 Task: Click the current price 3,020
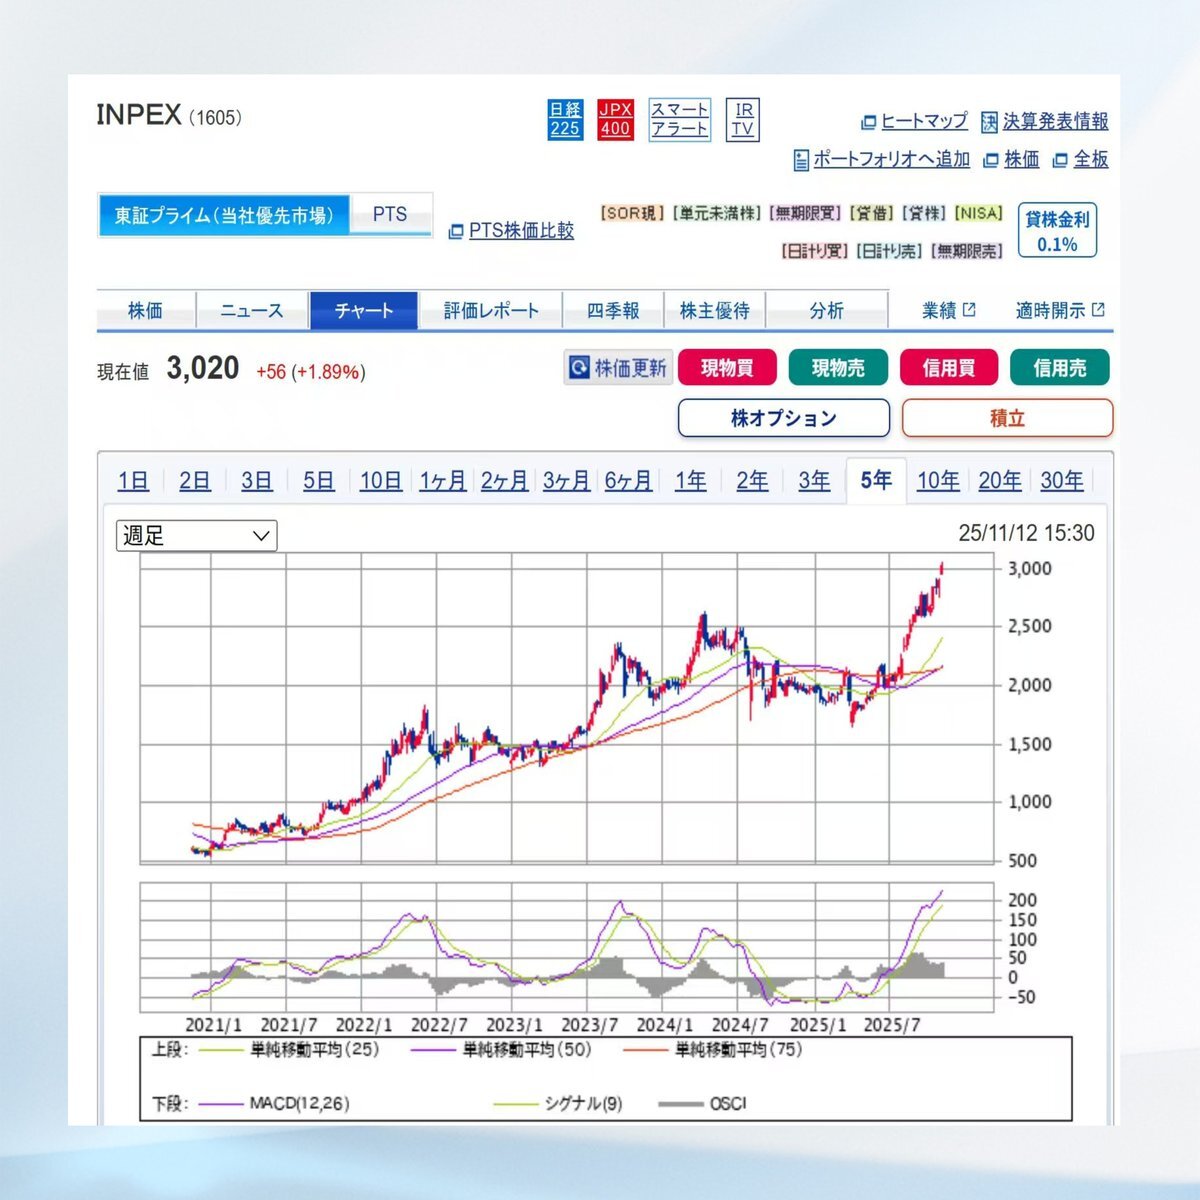203,368
